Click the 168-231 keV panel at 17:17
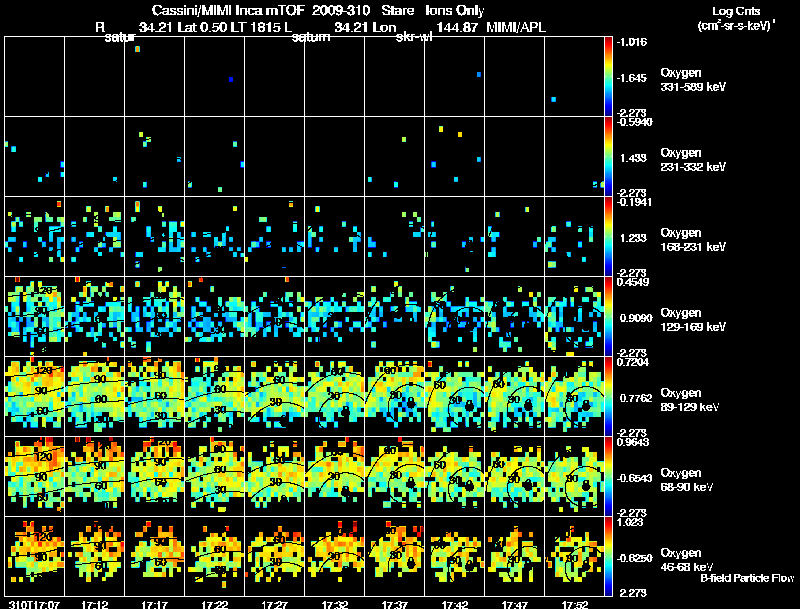Screen dimensions: 800x609 pos(155,236)
